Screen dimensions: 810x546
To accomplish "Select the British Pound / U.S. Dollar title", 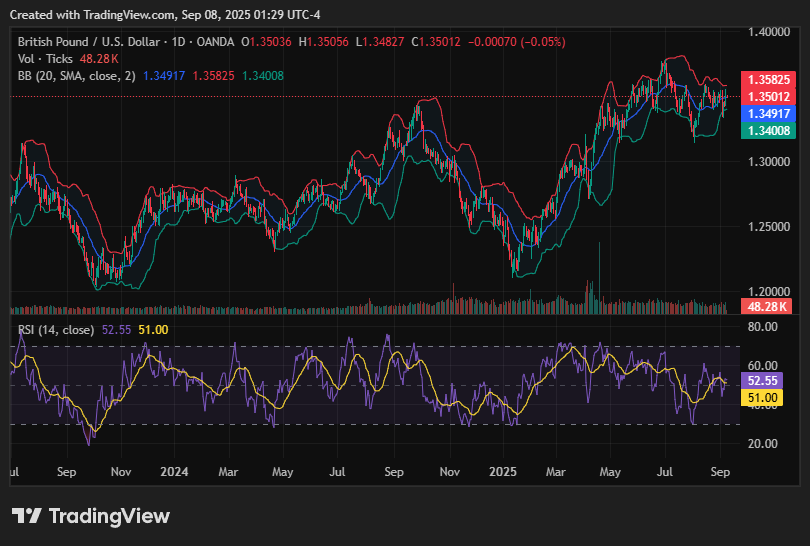I will (89, 42).
